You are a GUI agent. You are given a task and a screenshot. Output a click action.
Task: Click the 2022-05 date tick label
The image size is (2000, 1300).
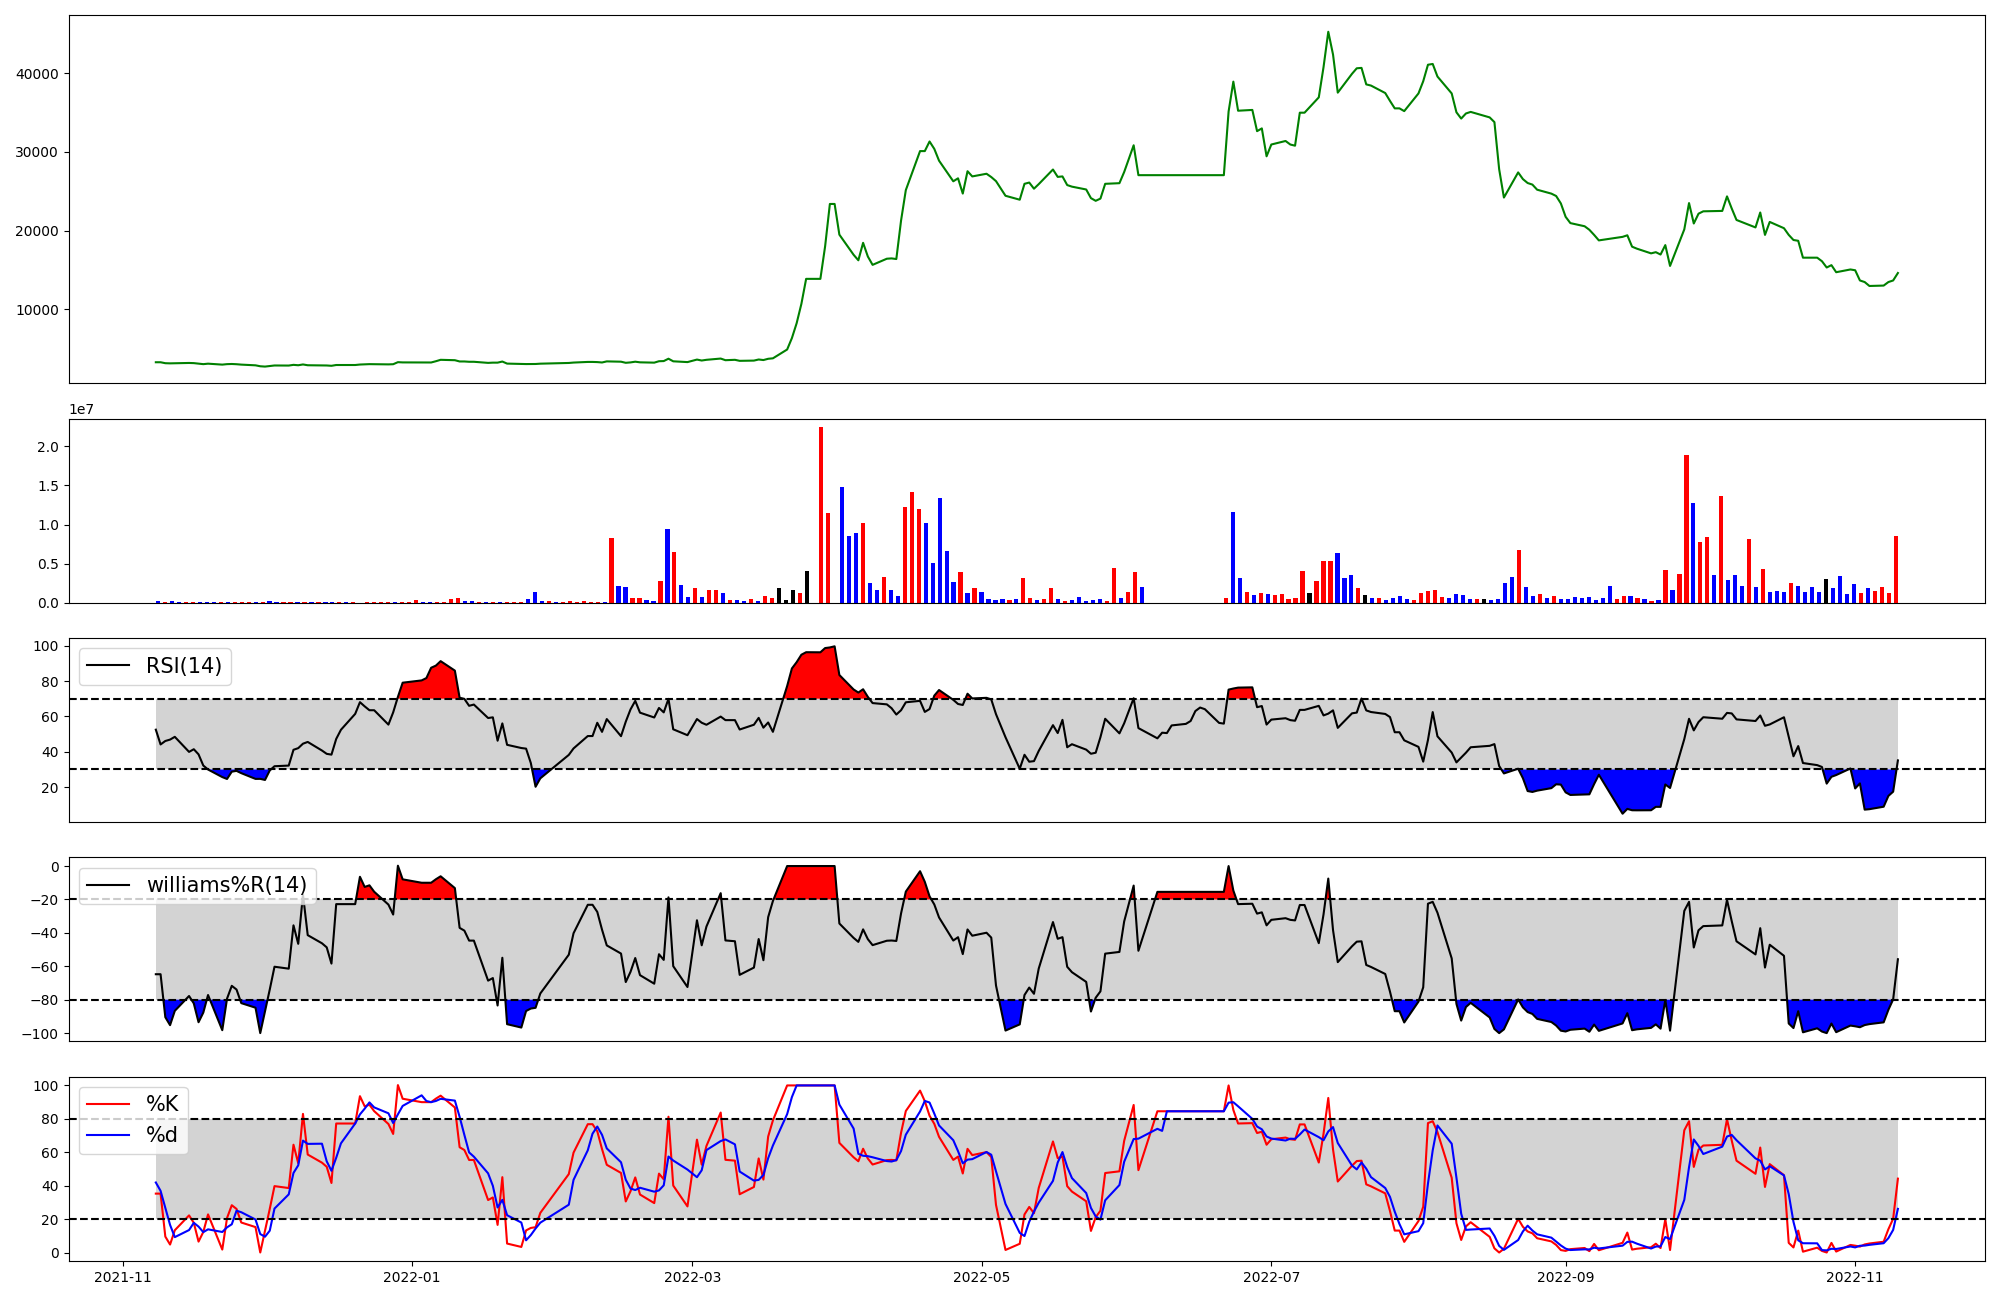click(x=982, y=1277)
